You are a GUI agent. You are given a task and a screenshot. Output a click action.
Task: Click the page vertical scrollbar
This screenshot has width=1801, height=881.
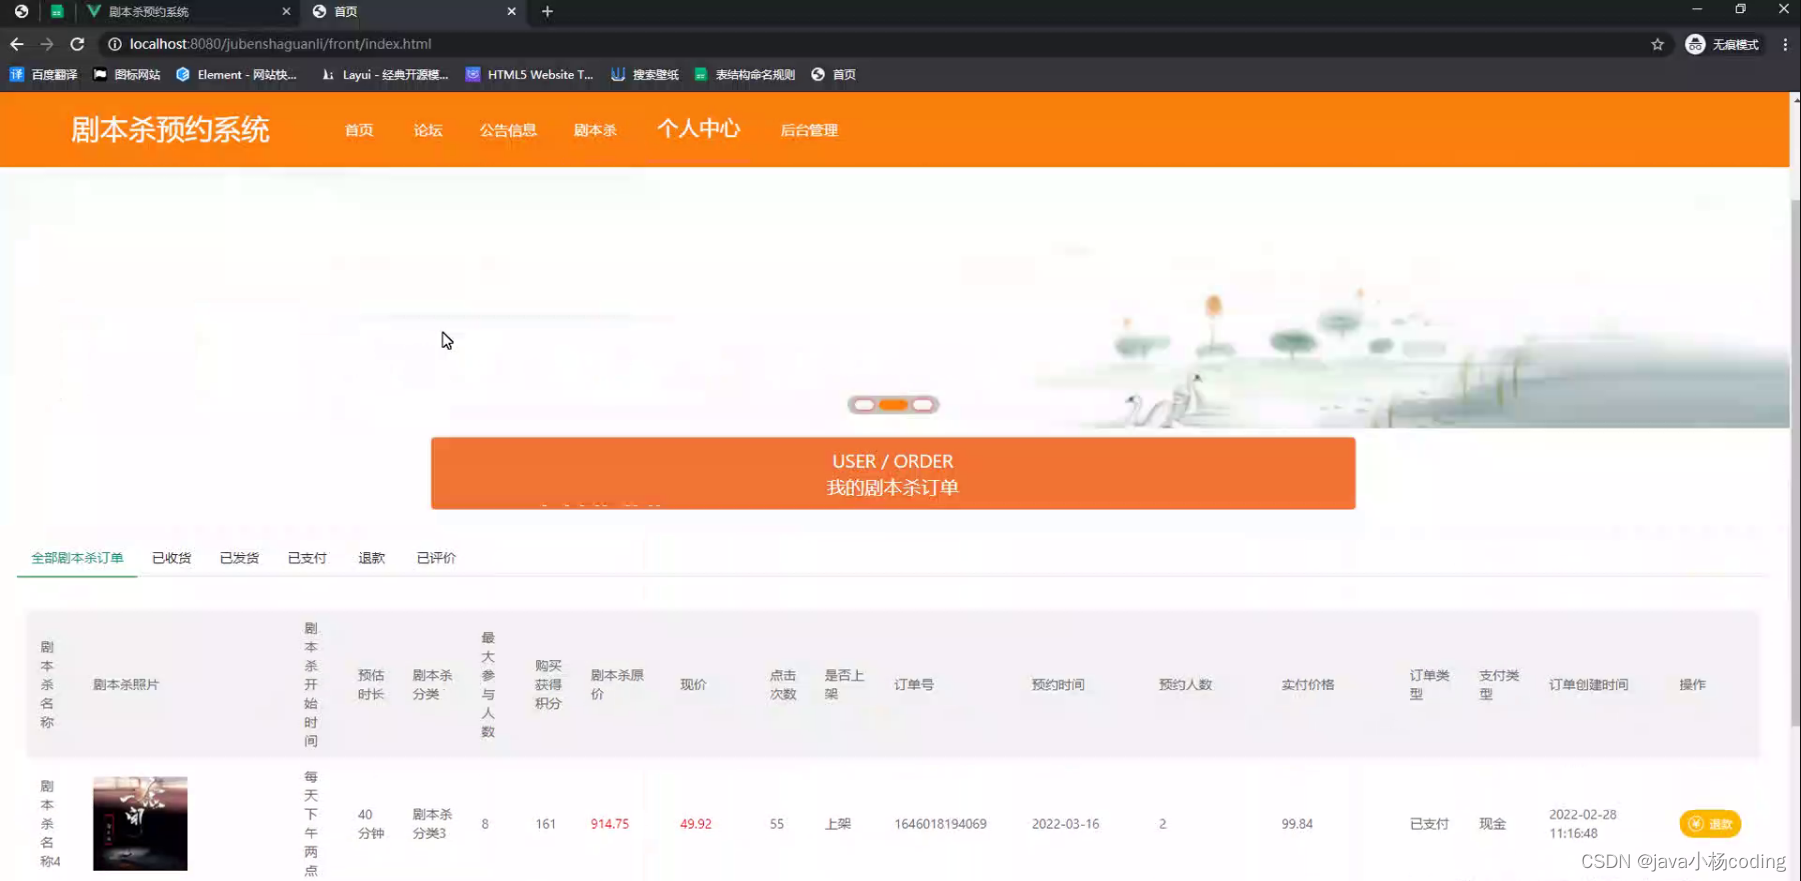(x=1795, y=464)
